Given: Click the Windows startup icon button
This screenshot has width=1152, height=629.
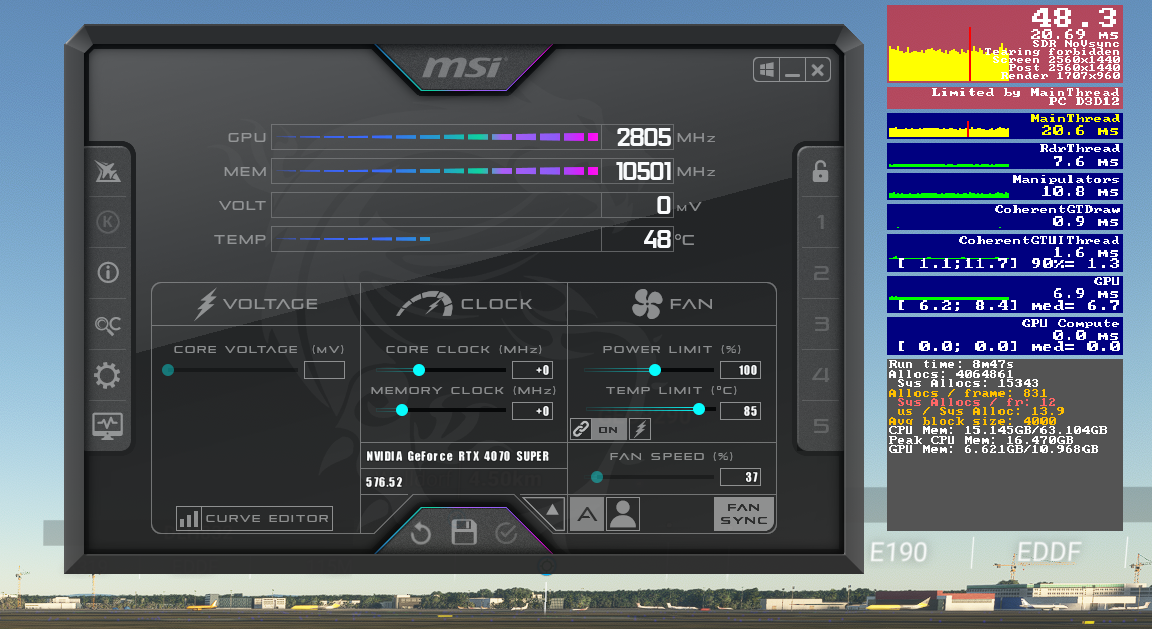Looking at the screenshot, I should pos(766,70).
